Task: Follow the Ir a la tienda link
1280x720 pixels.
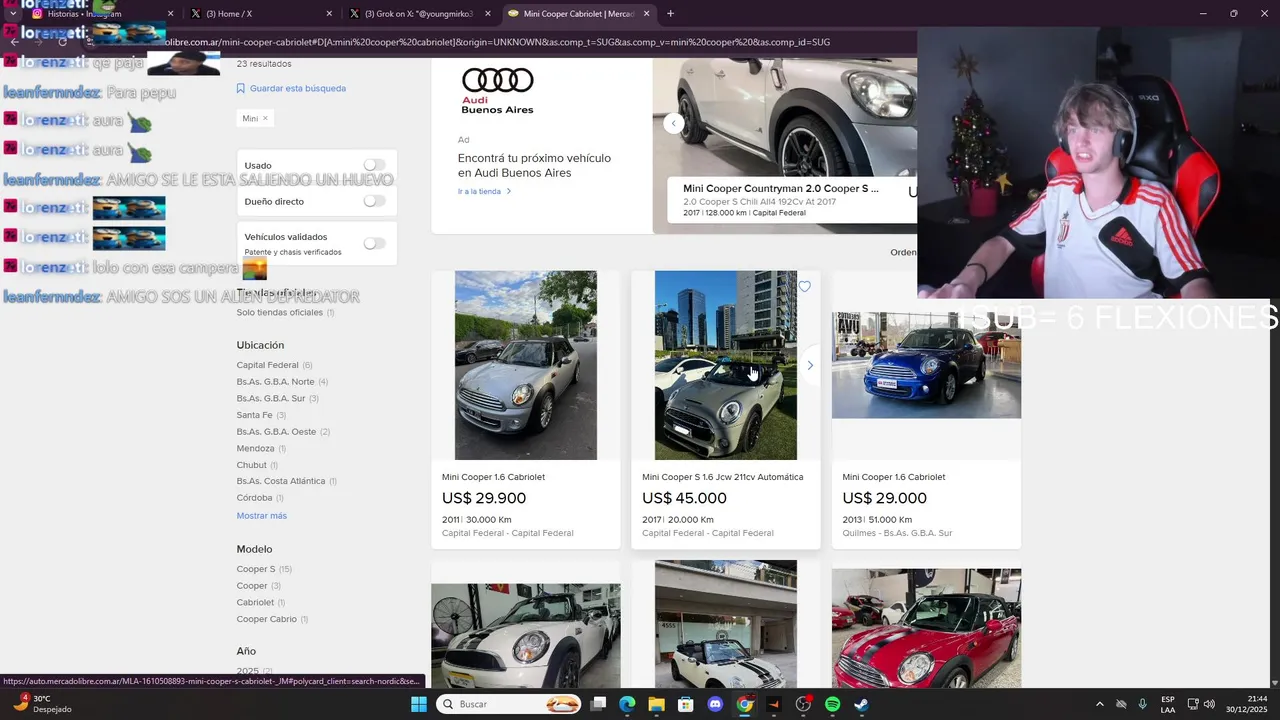Action: [x=484, y=191]
